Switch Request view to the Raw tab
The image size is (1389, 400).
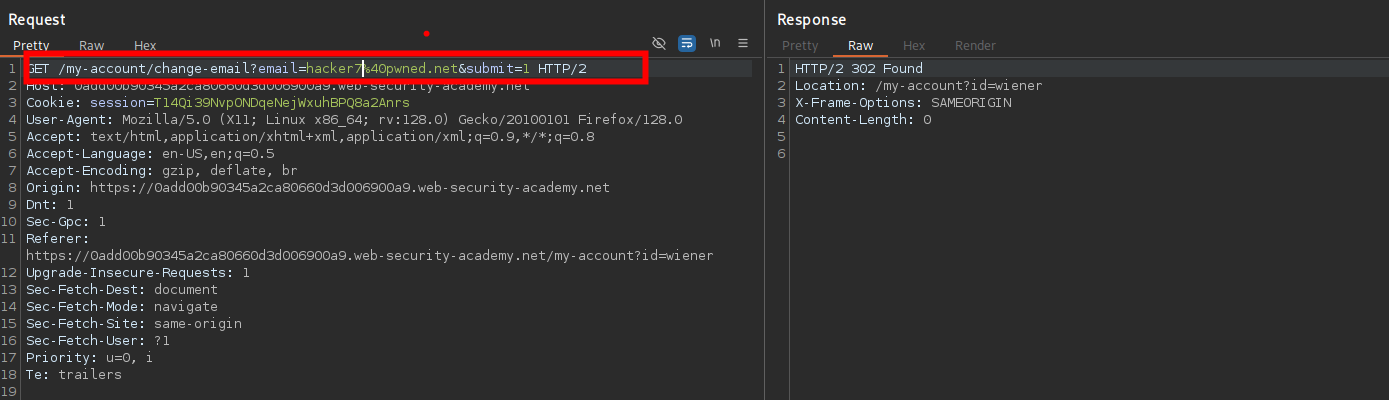(92, 46)
